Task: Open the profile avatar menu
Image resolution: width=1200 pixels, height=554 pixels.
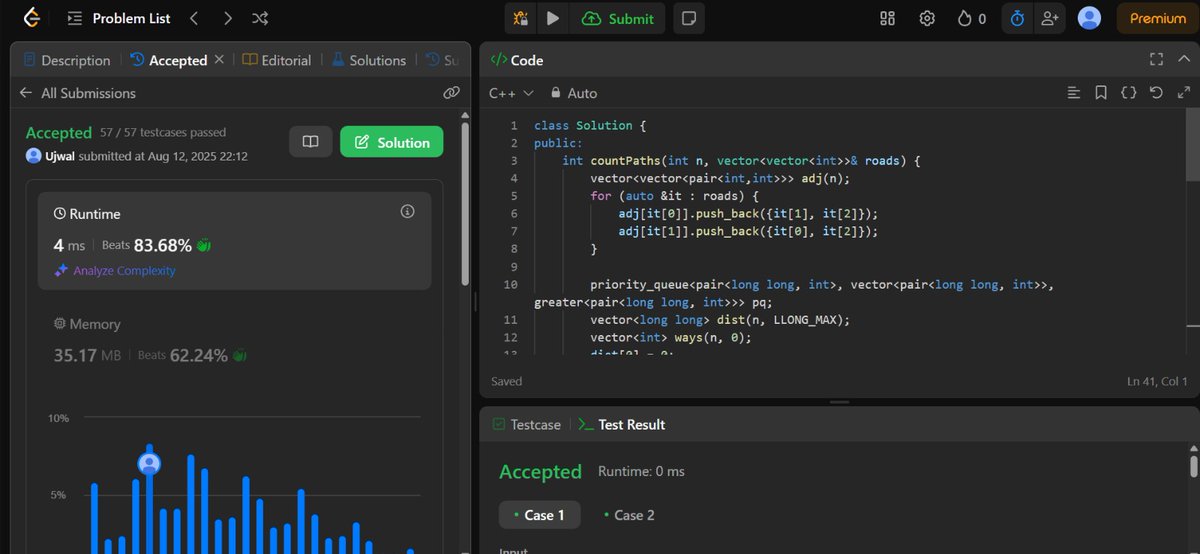Action: (x=1090, y=18)
